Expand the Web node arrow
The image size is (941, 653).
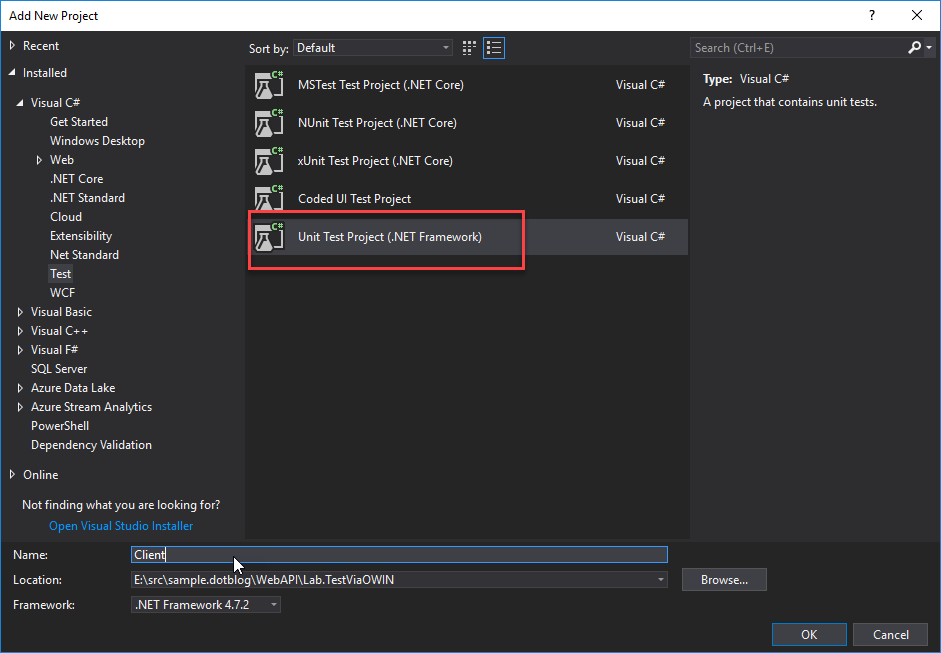(39, 160)
